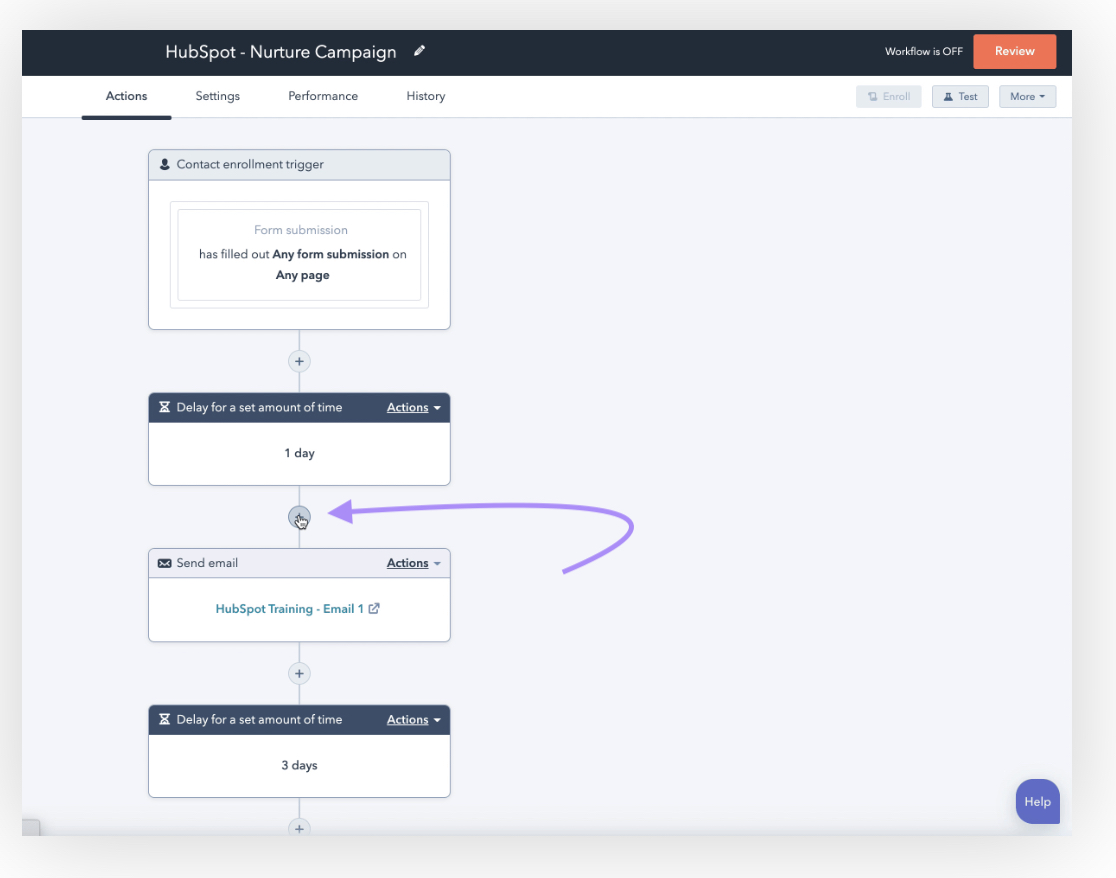Select the Form submission trigger card

[300, 254]
